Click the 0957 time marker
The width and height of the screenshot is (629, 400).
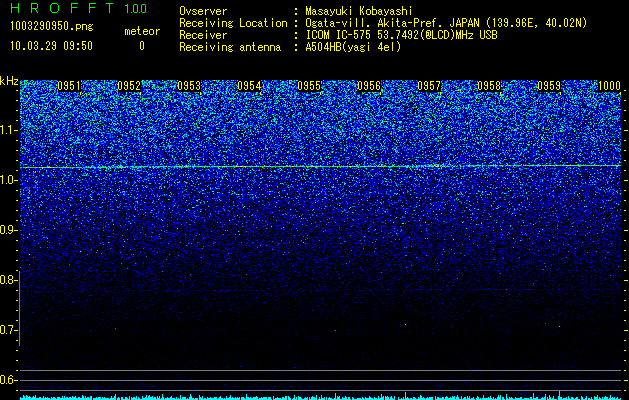tap(429, 86)
